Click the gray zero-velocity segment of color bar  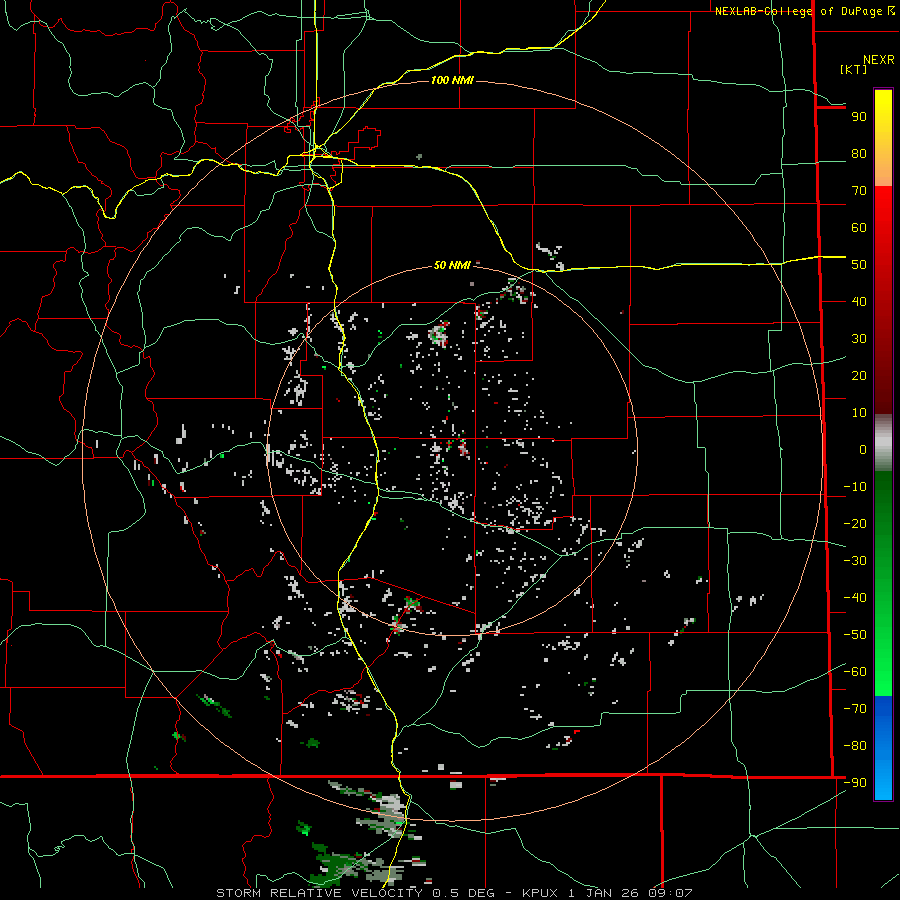coord(883,443)
